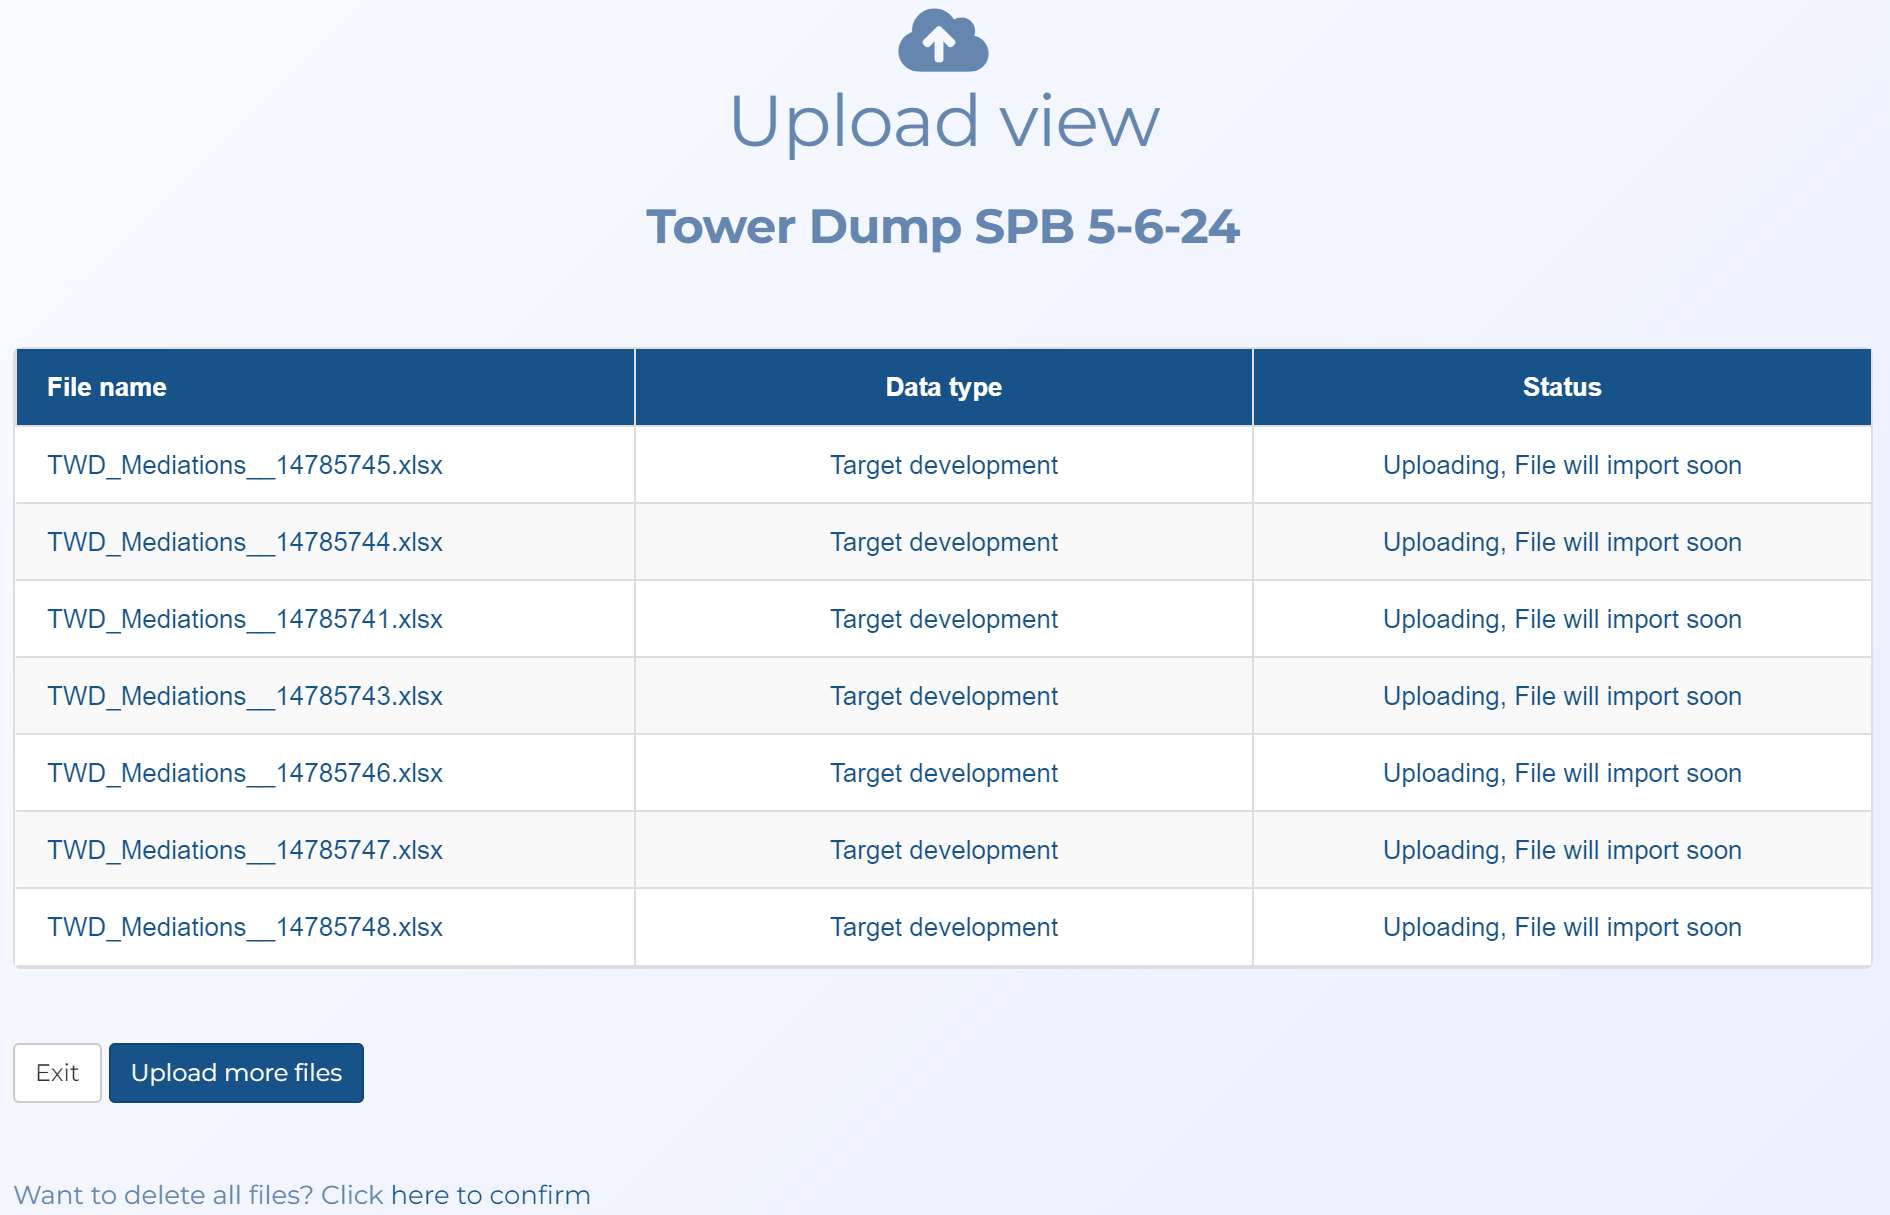Open file TWD_Mediations__14785741.xlsx row
The image size is (1890, 1215).
coord(245,619)
